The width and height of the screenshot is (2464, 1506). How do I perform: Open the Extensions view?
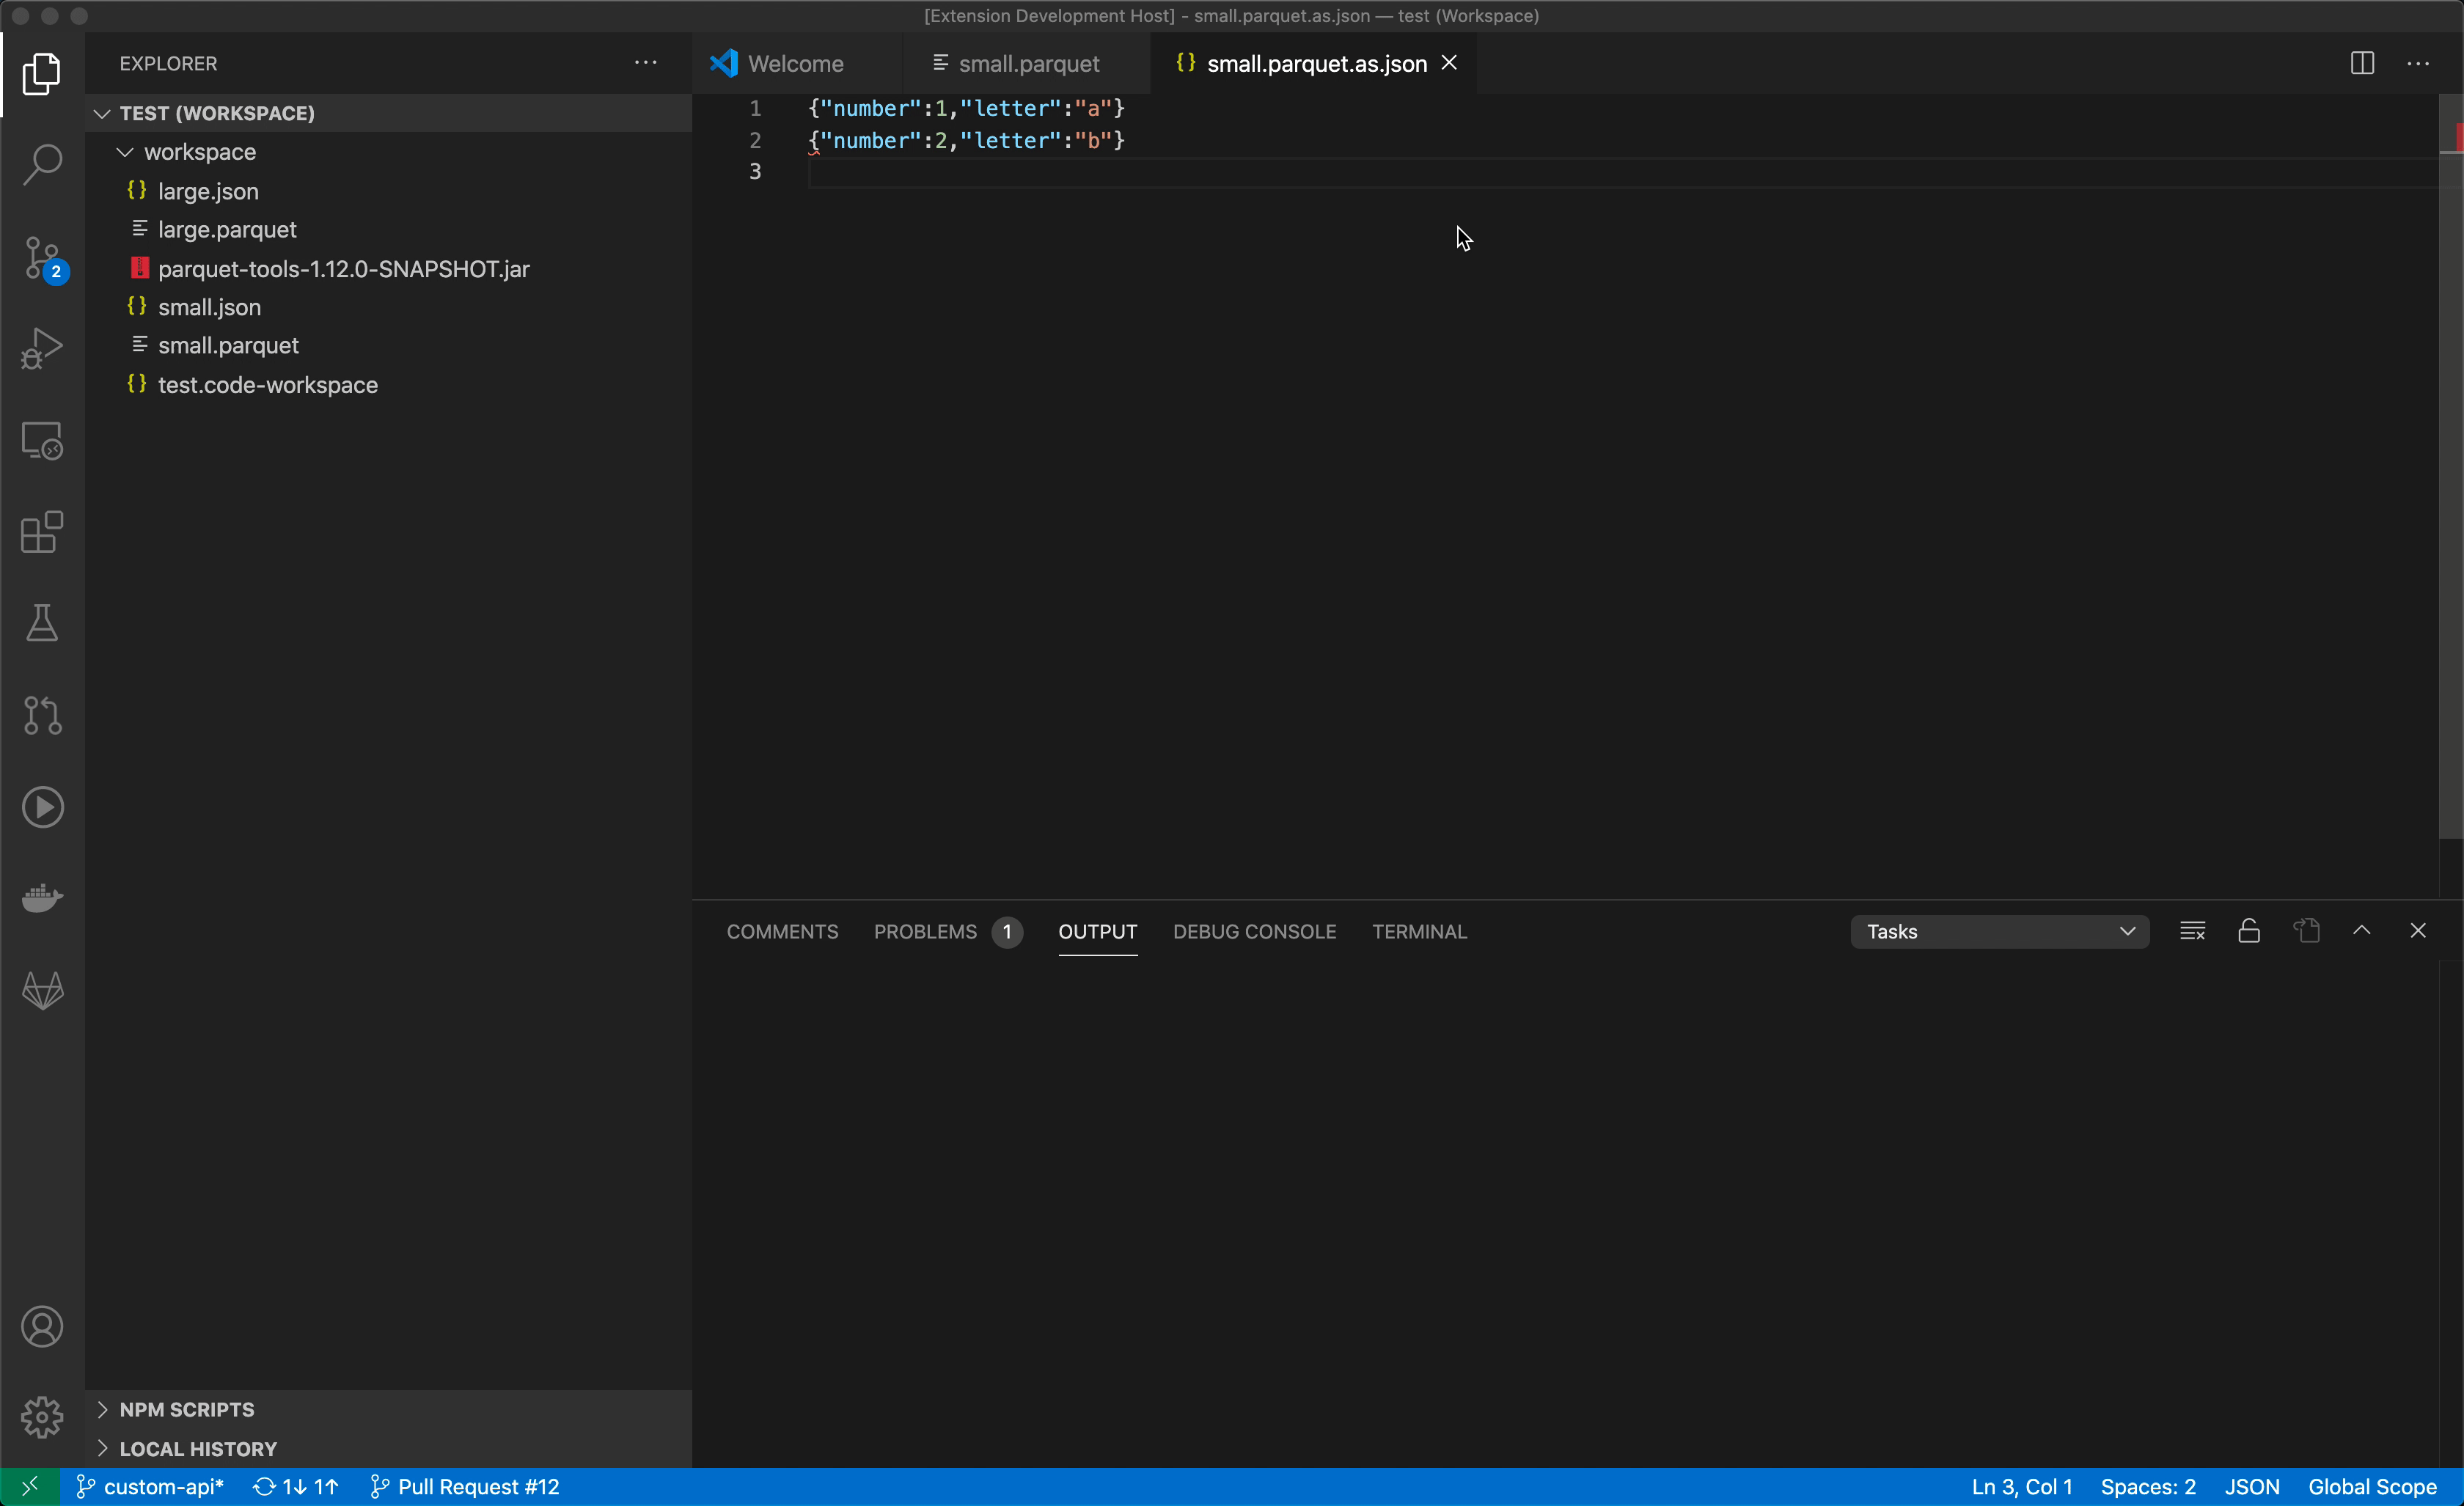(x=42, y=532)
